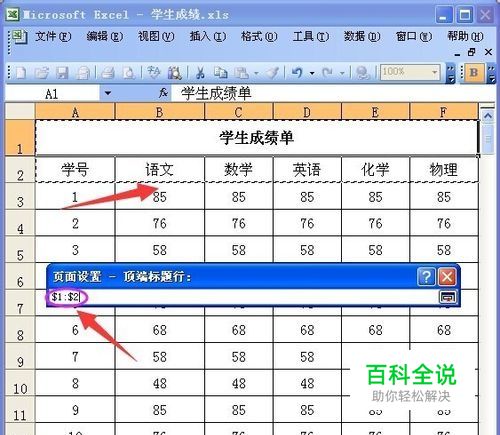Viewport: 500px width, 435px height.
Task: Click the Print Preview icon
Action: tap(128, 73)
